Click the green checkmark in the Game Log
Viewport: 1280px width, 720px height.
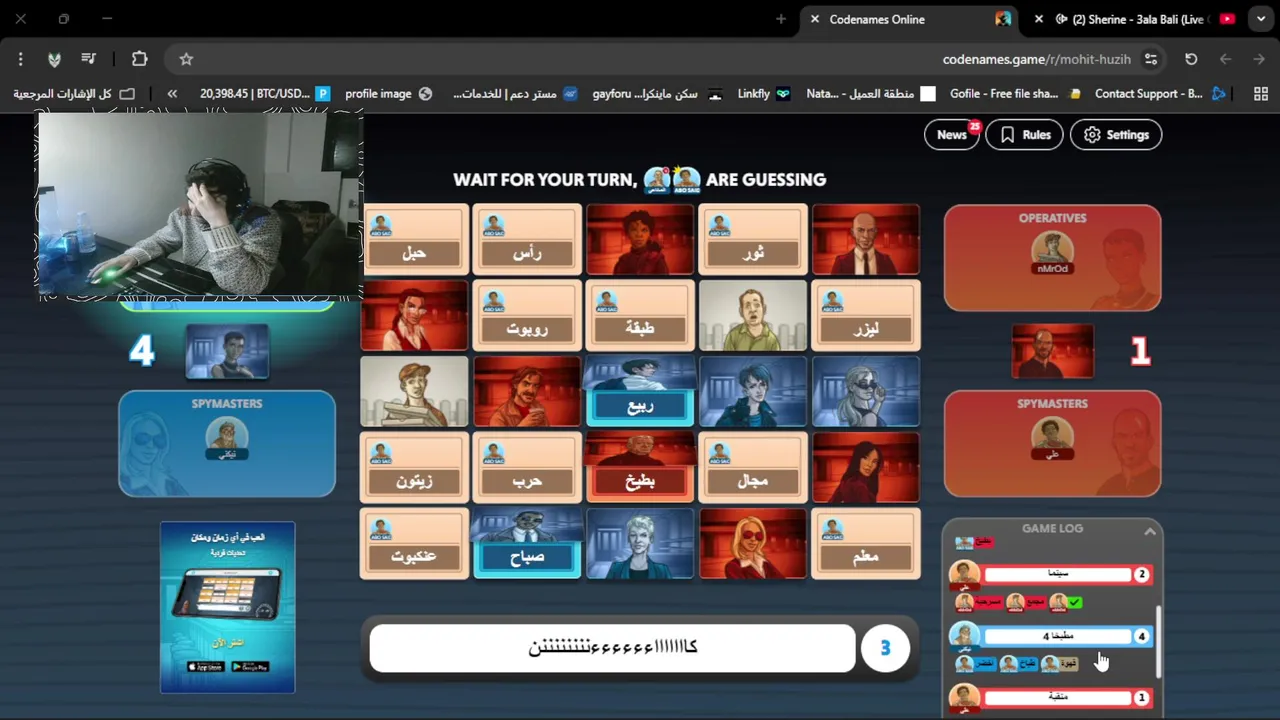click(1074, 602)
